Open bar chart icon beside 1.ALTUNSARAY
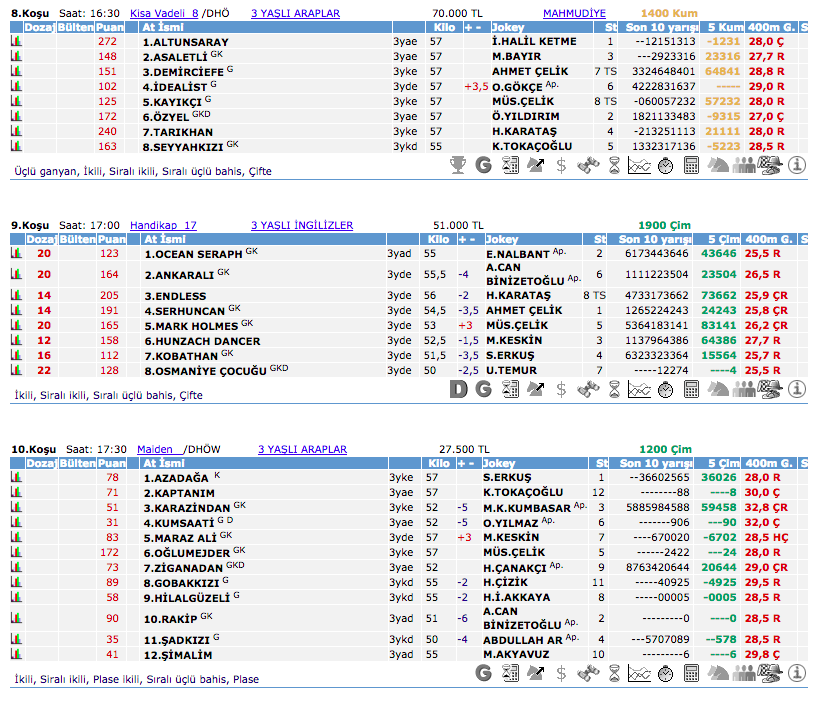Screen dimensions: 818x702 pos(17,42)
